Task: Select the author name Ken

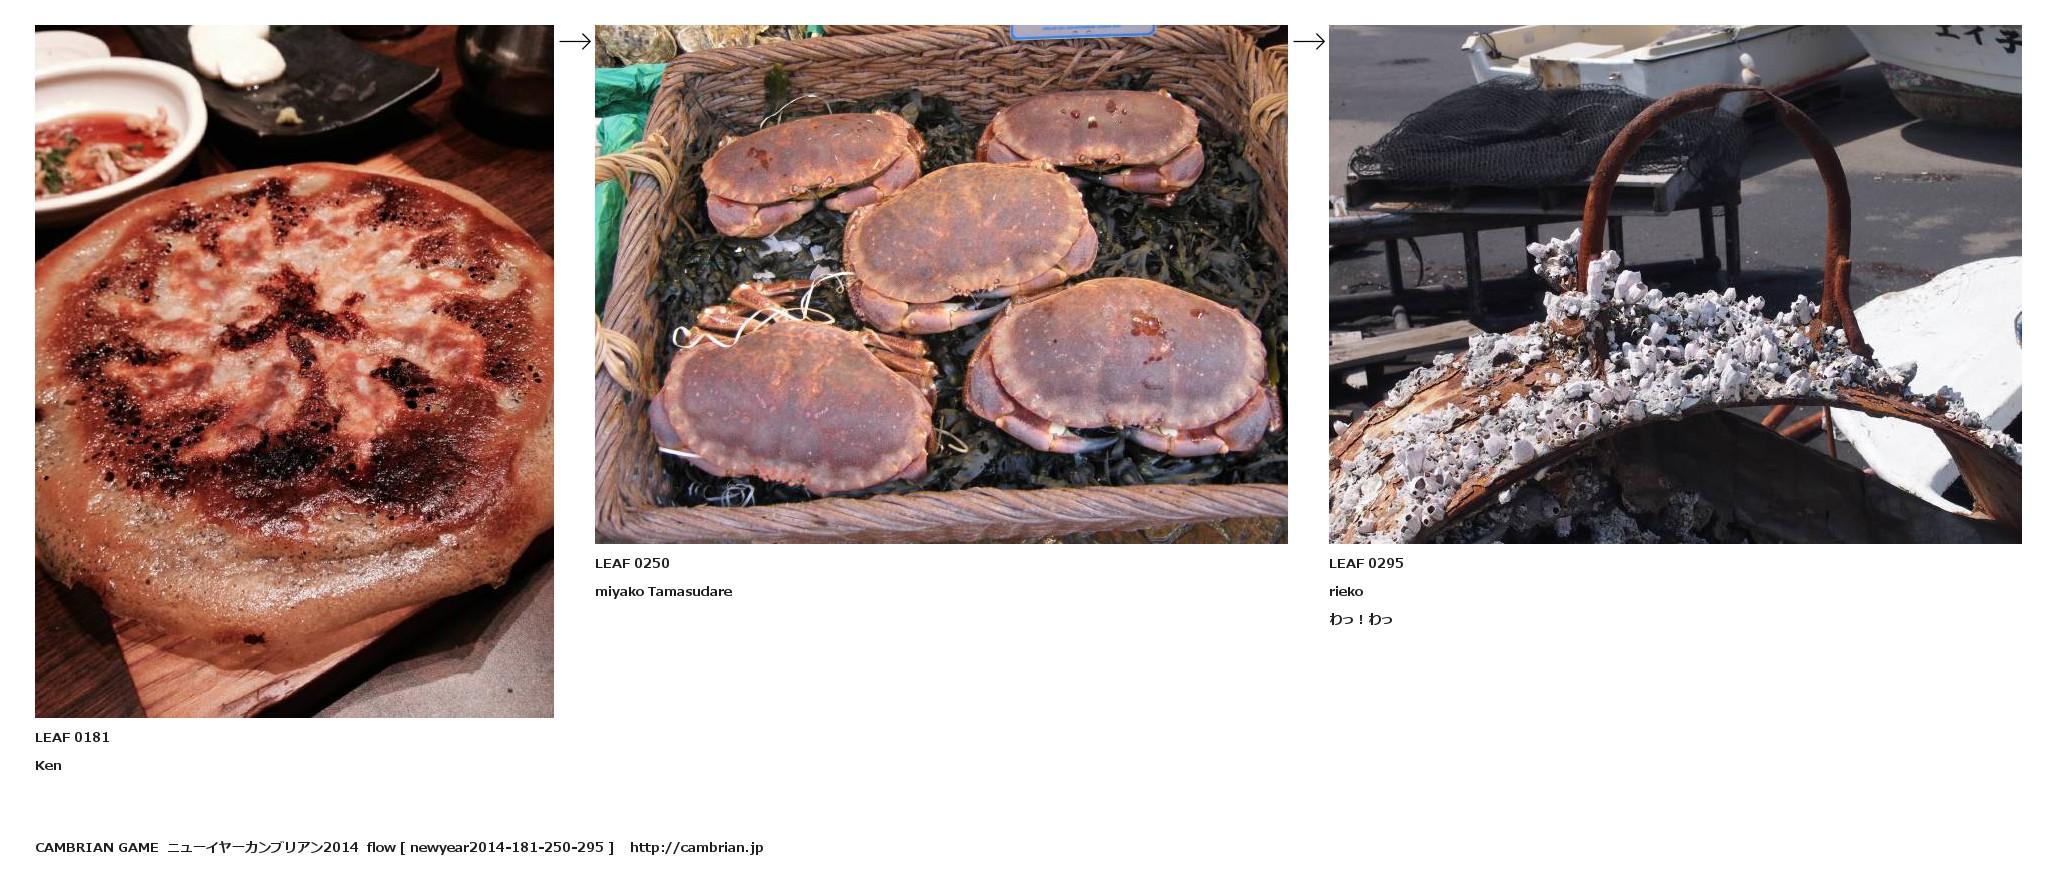Action: point(48,765)
